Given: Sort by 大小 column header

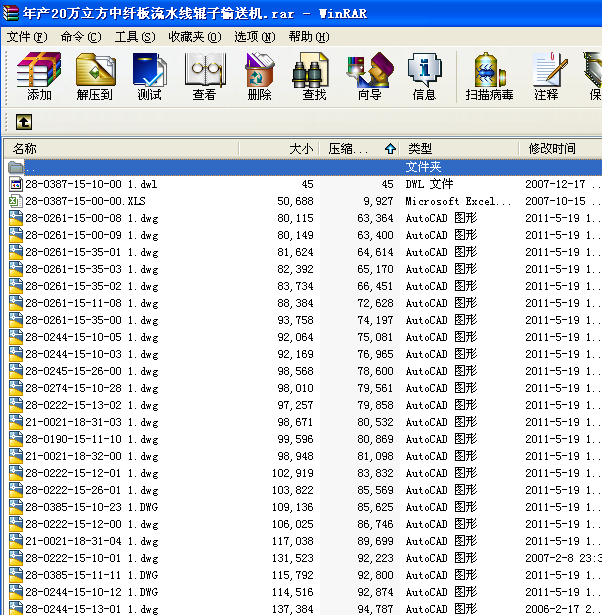Looking at the screenshot, I should pyautogui.click(x=279, y=149).
